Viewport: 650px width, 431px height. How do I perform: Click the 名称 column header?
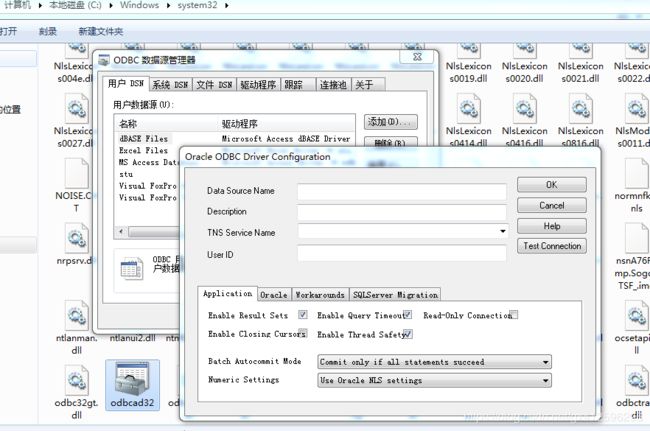click(x=167, y=123)
